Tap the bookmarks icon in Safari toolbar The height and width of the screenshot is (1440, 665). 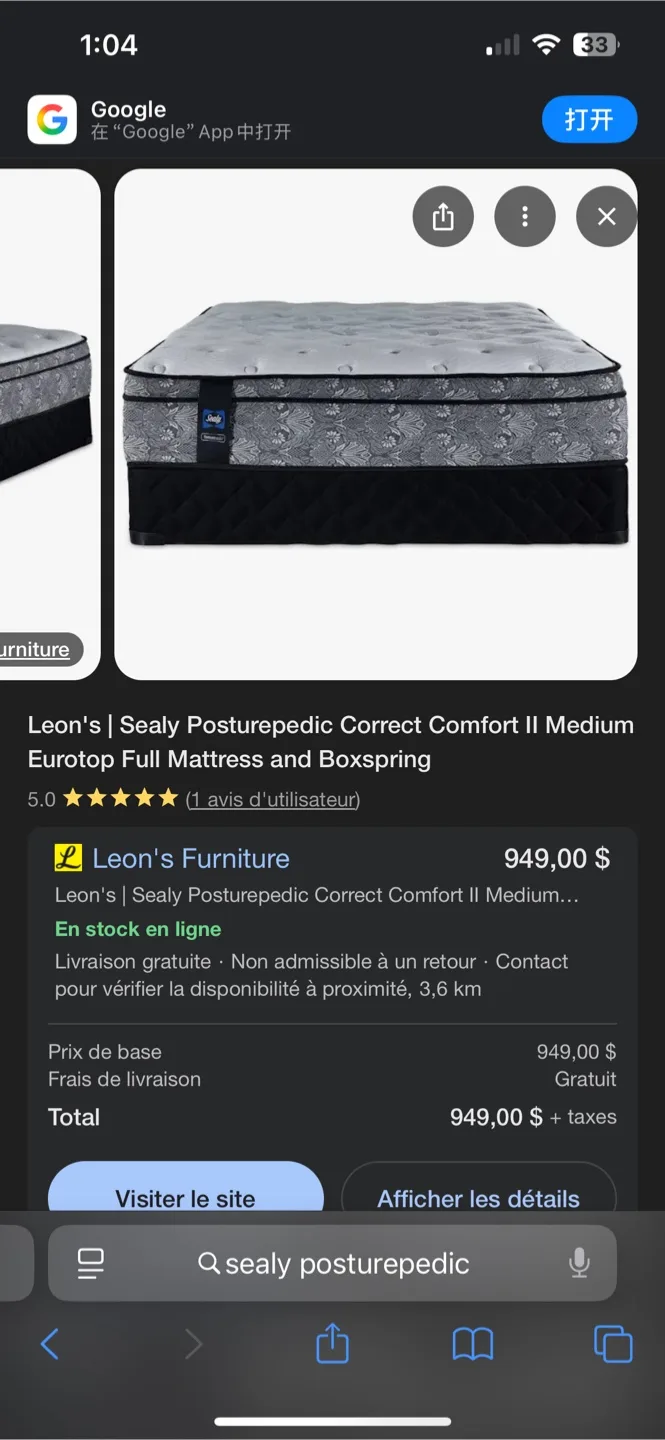(x=470, y=1345)
